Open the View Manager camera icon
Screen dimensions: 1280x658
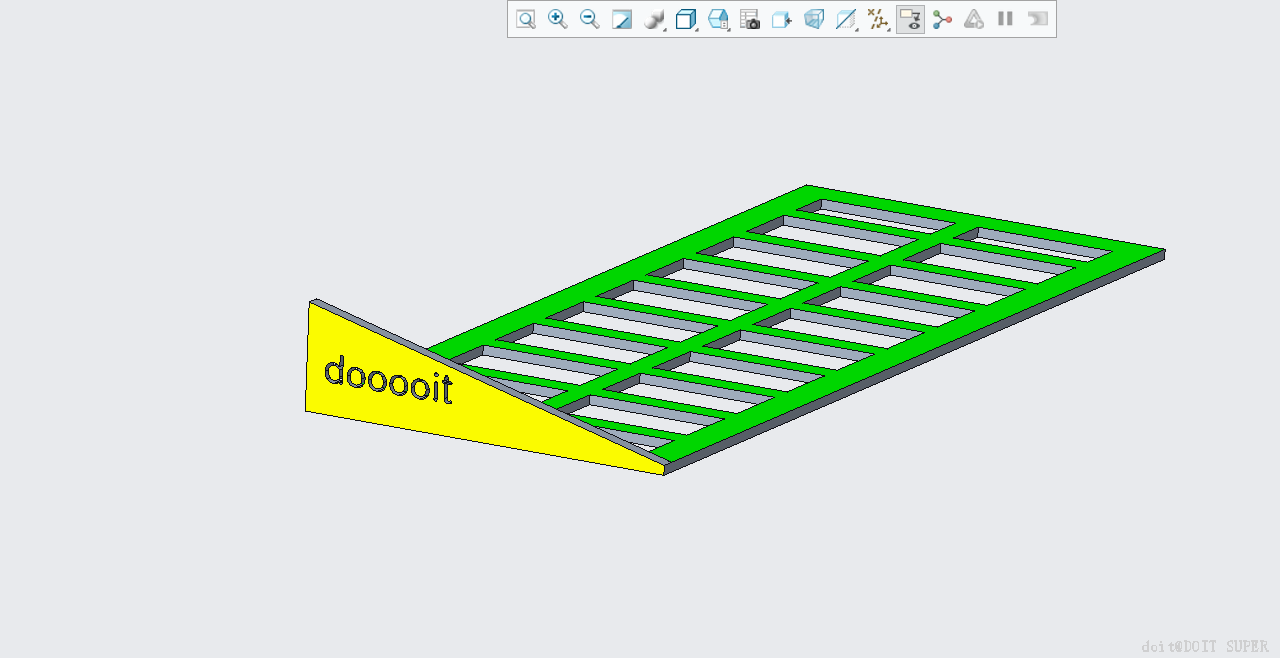[x=750, y=19]
